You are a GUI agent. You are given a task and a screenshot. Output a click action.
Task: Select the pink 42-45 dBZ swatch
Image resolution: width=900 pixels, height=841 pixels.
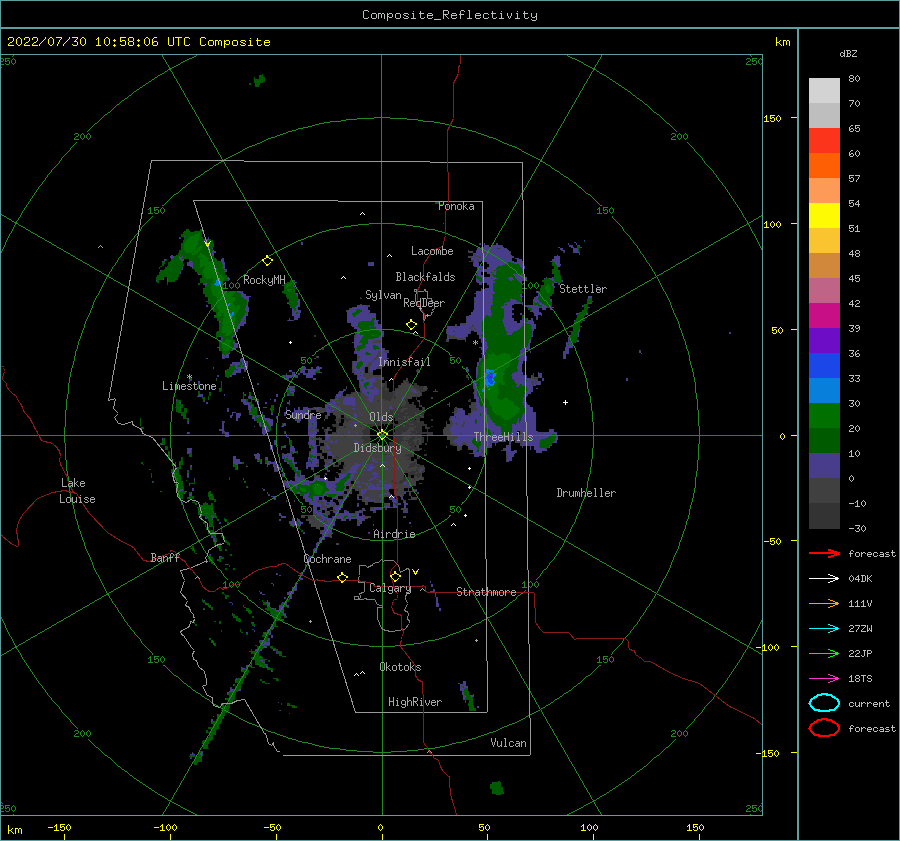point(824,291)
